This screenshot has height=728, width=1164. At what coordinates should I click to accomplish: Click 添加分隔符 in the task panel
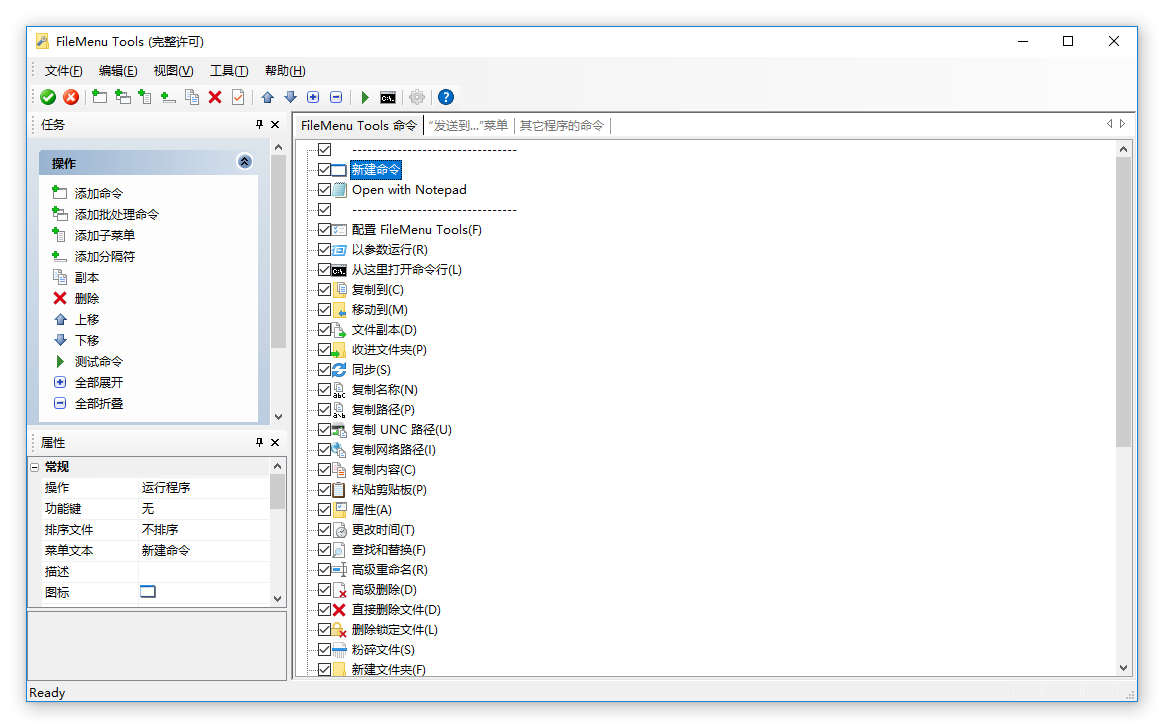[105, 257]
